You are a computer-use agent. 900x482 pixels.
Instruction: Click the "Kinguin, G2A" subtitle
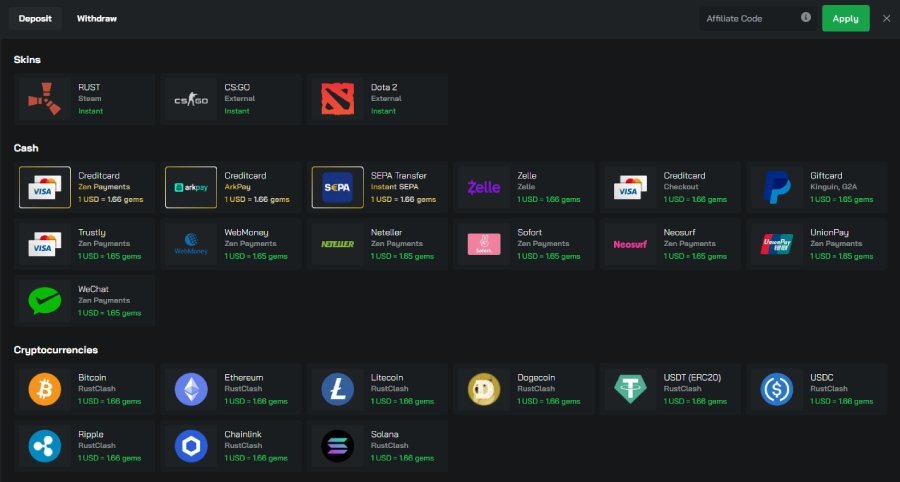pos(834,187)
